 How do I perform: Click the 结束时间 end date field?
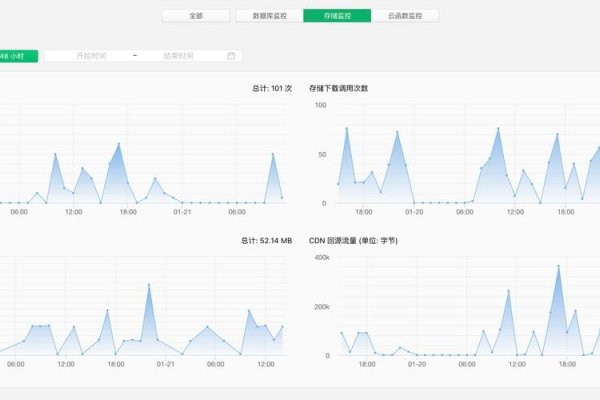click(x=180, y=56)
